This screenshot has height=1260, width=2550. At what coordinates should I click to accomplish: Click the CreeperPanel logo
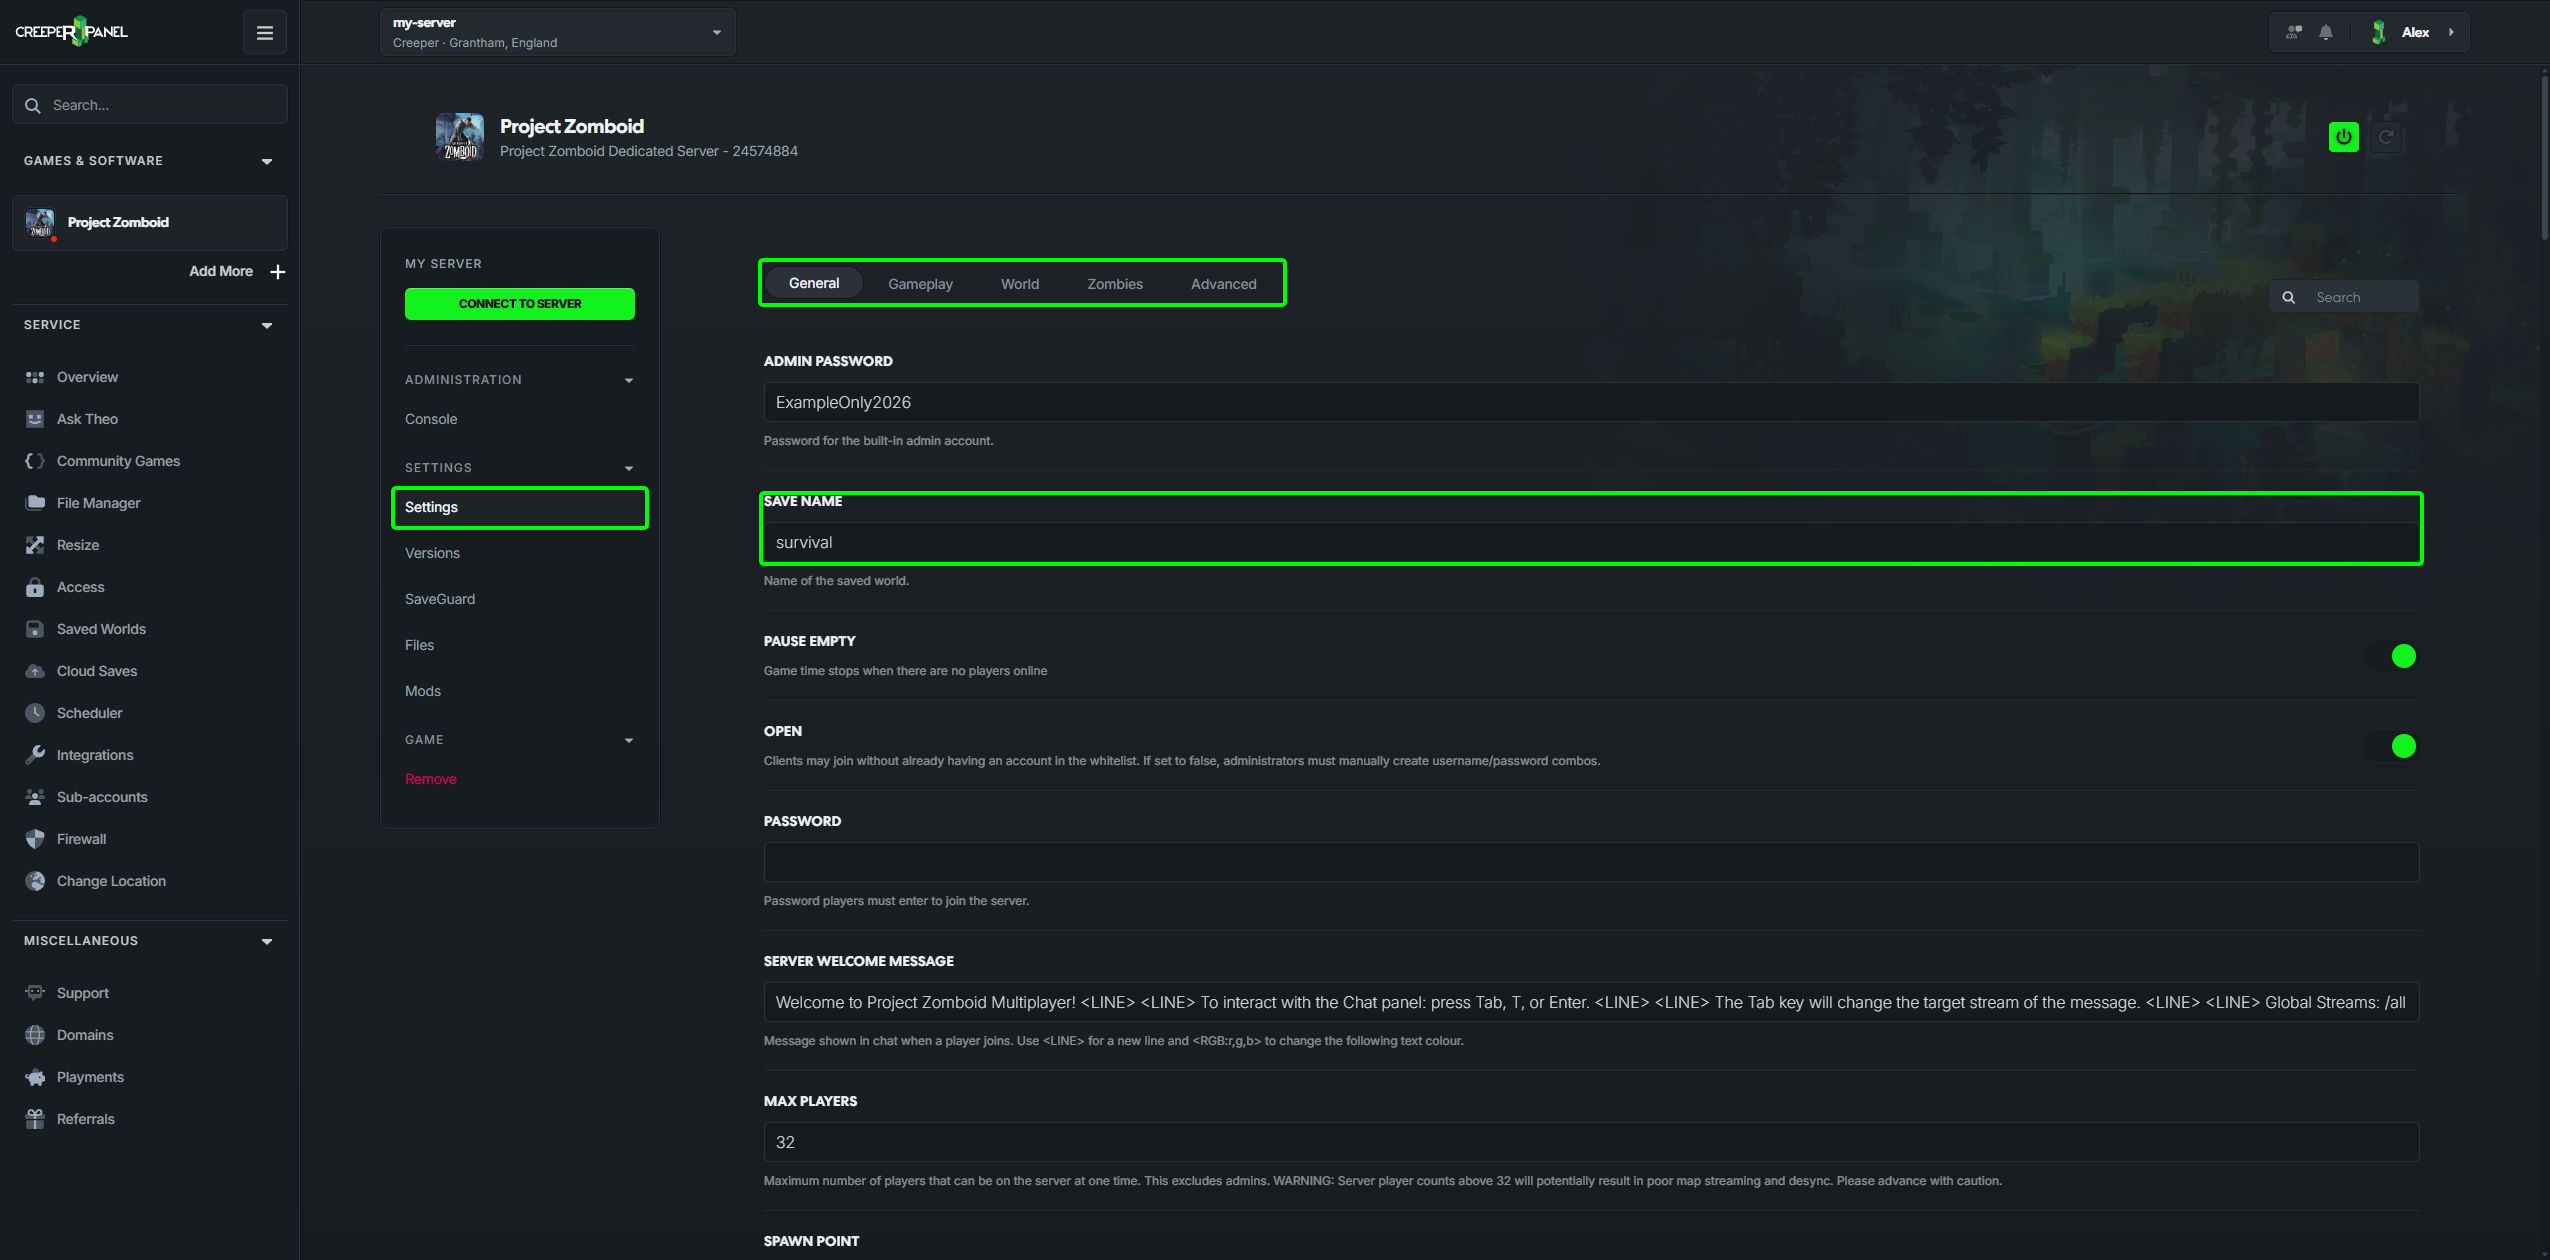(x=71, y=32)
